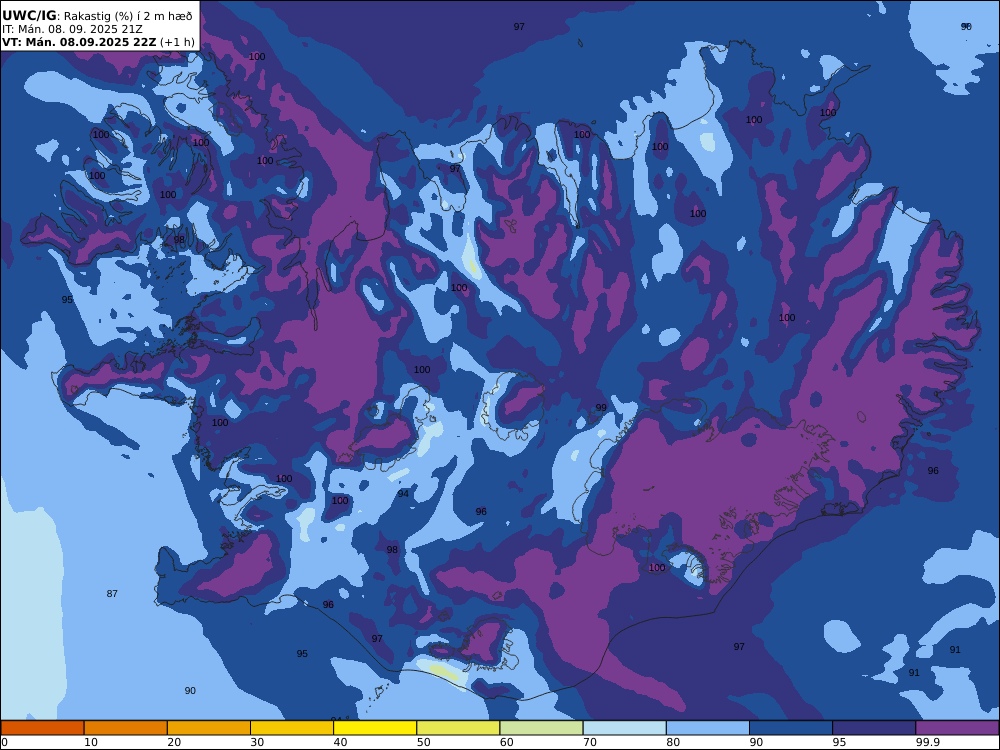
Task: Click the '20' tick label on the colorbar
Action: click(x=174, y=742)
